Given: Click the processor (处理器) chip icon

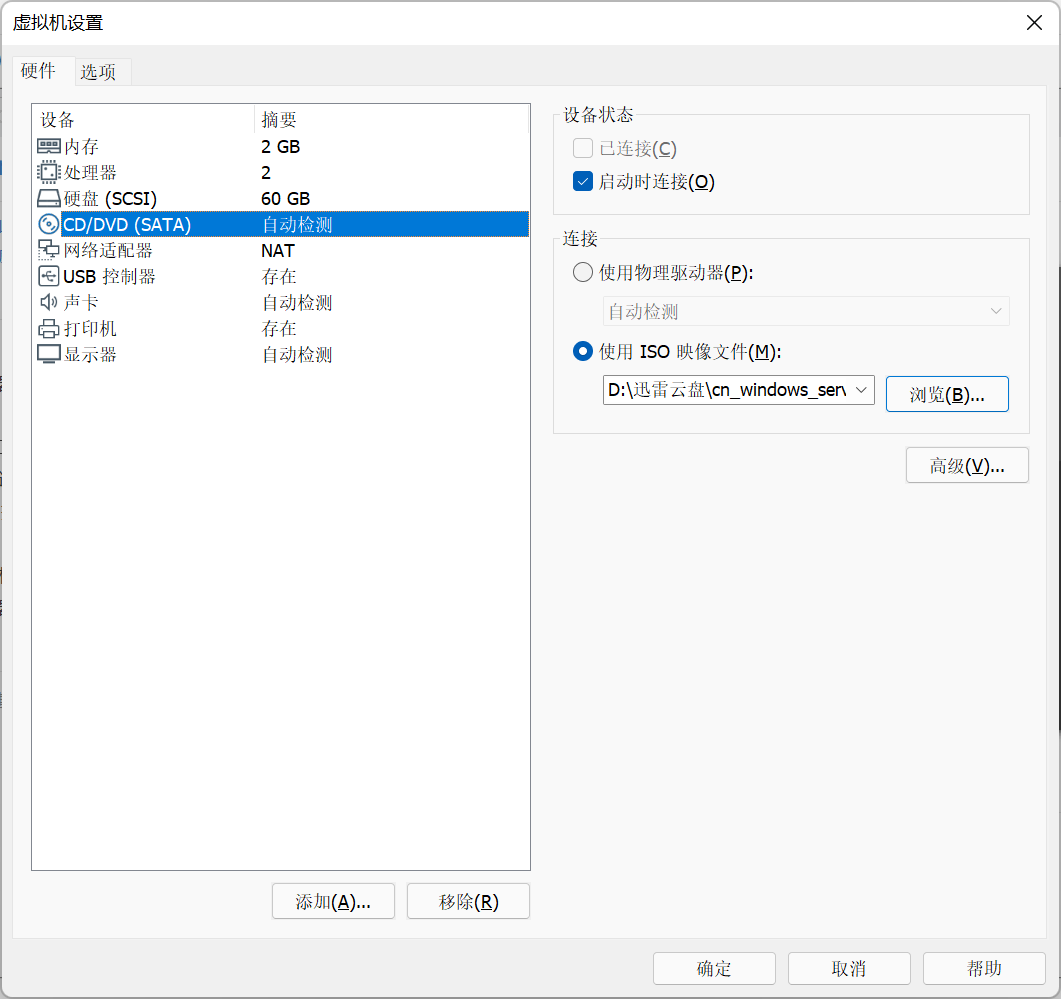Looking at the screenshot, I should 49,172.
